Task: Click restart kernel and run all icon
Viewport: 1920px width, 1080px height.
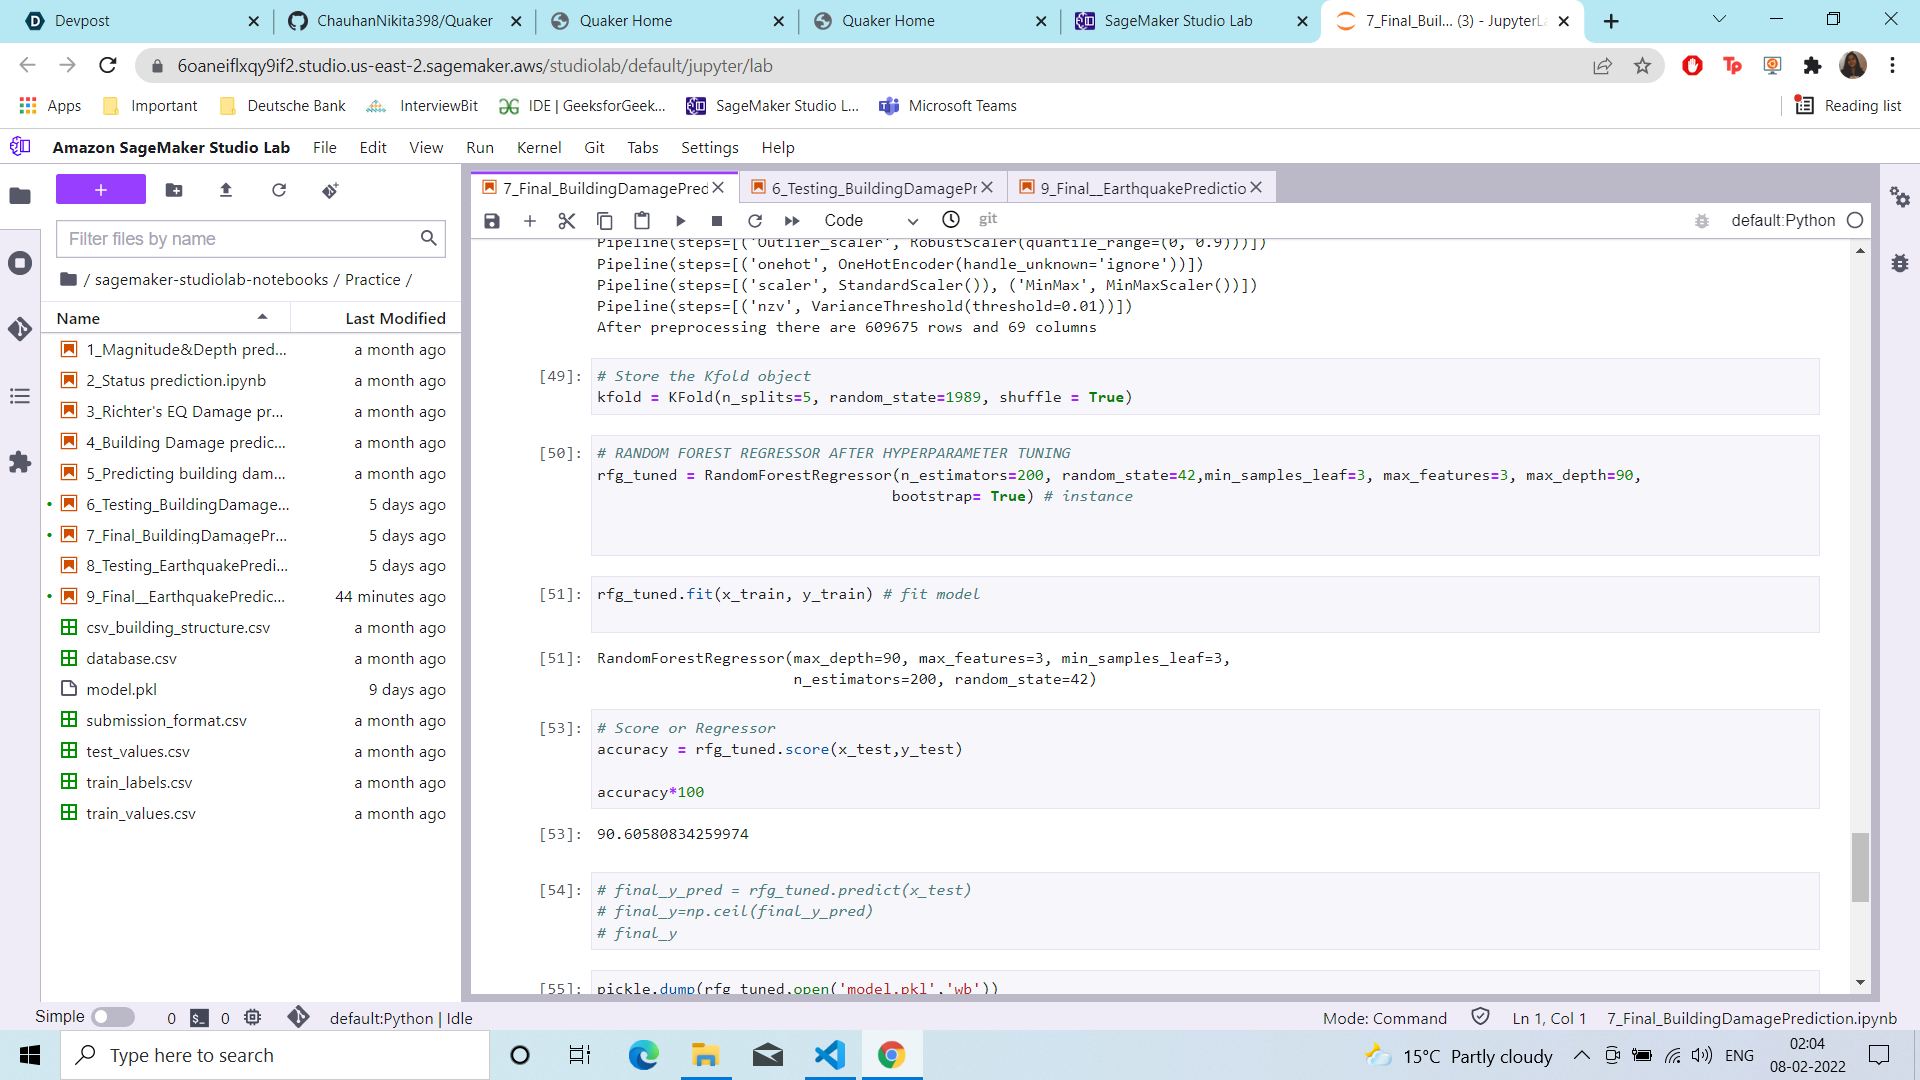Action: 792,221
